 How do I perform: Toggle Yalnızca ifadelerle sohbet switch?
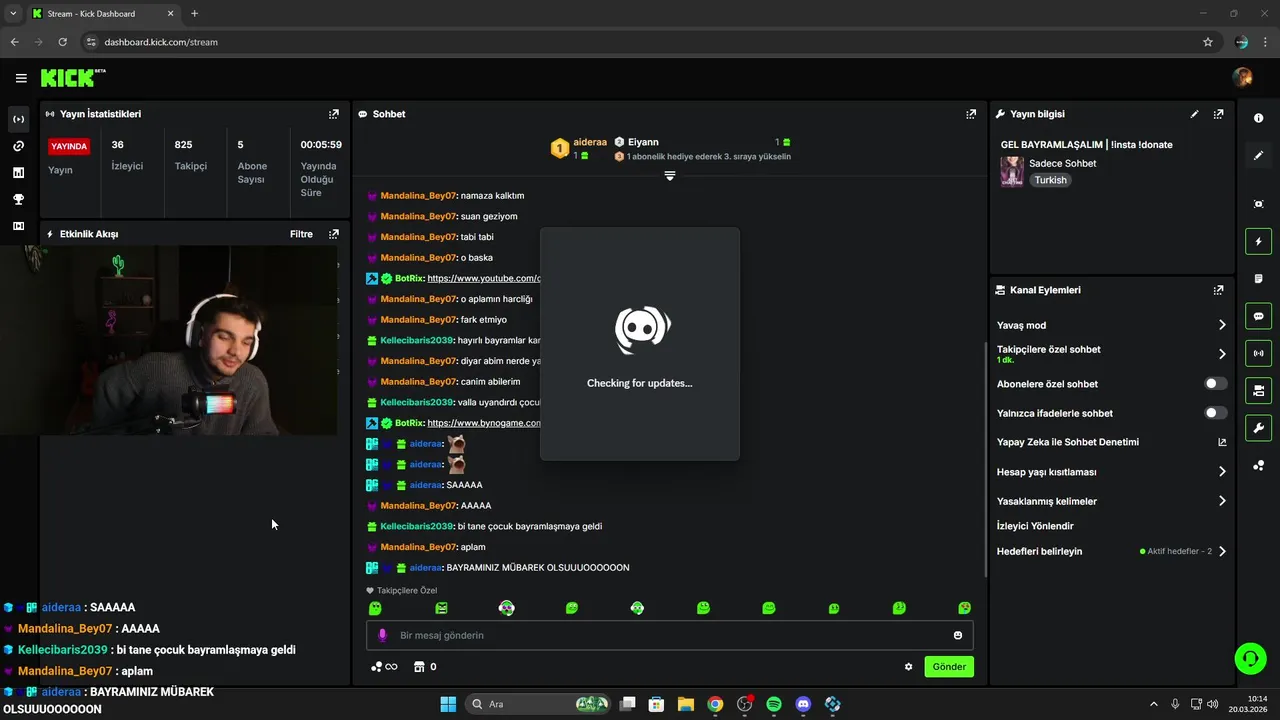coord(1215,413)
